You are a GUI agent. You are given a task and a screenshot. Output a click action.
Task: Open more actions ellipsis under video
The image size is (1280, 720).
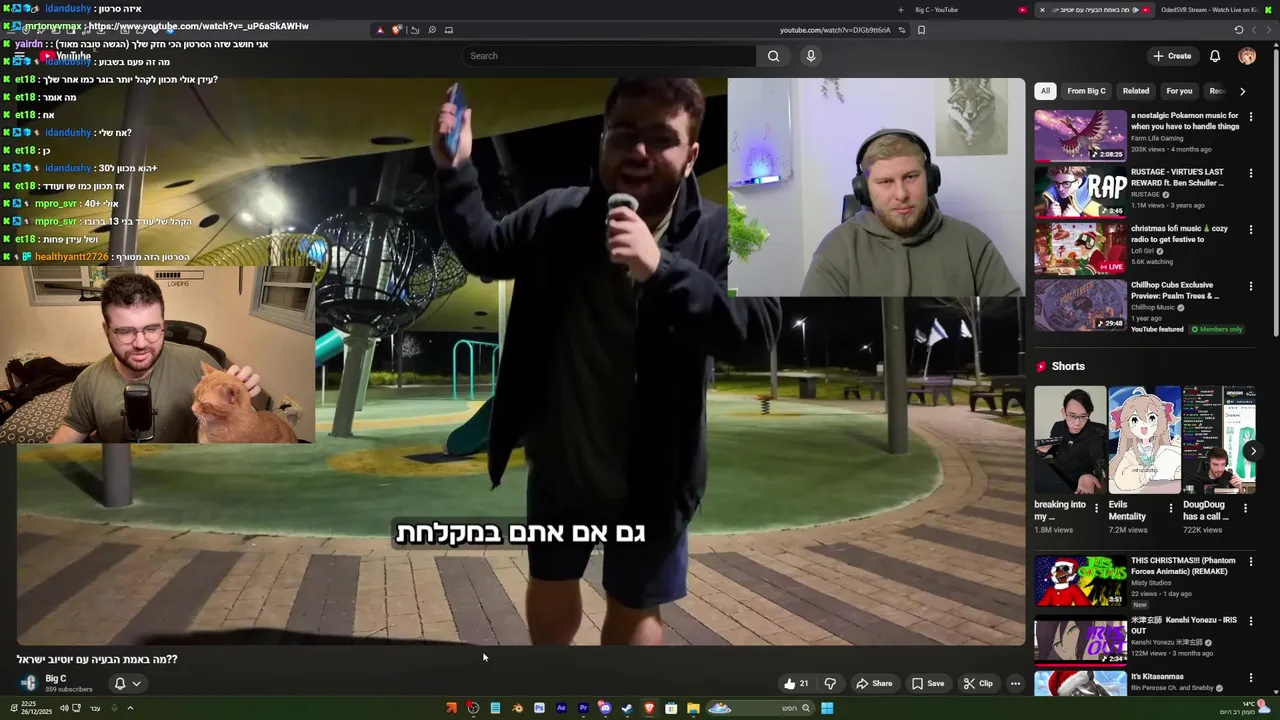[1015, 684]
